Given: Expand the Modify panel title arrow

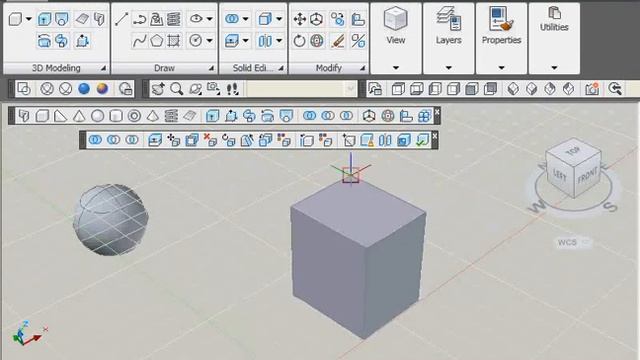Looking at the screenshot, I should (x=362, y=68).
